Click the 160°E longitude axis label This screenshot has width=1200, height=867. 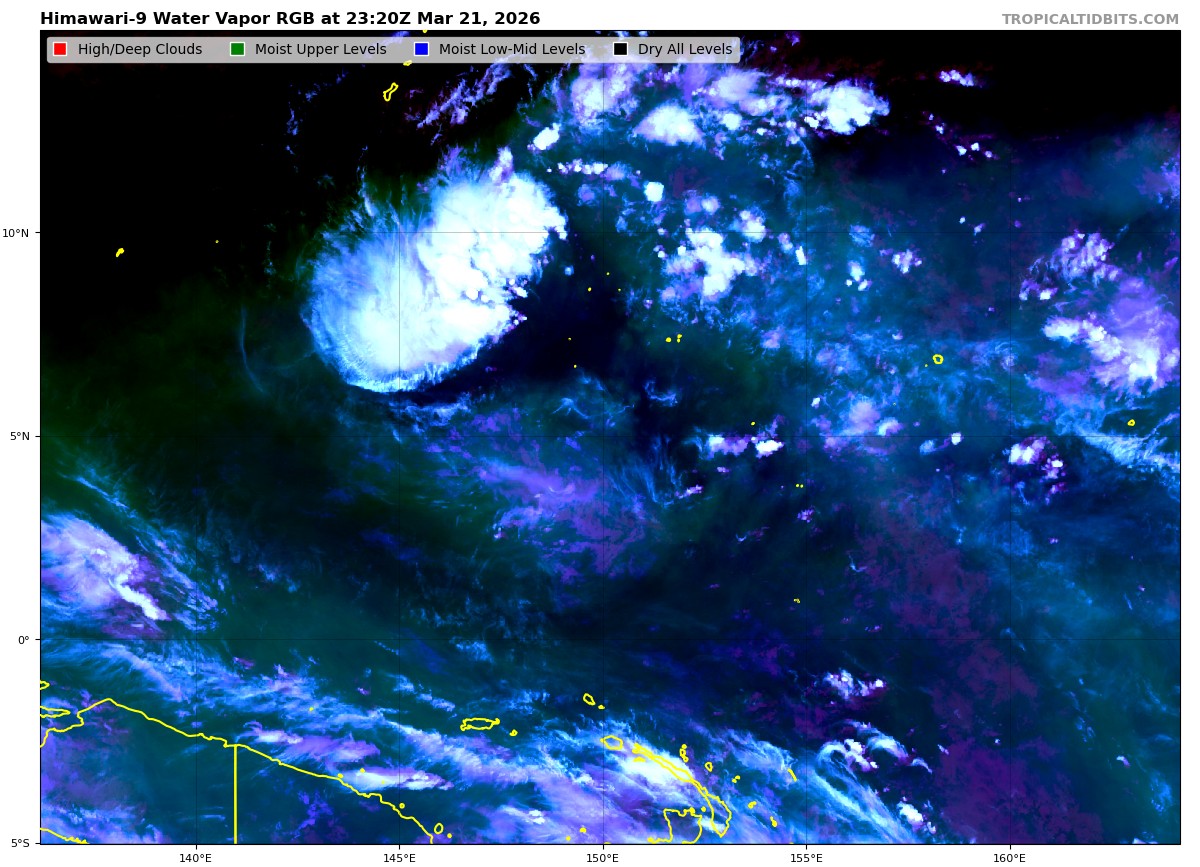[1009, 857]
